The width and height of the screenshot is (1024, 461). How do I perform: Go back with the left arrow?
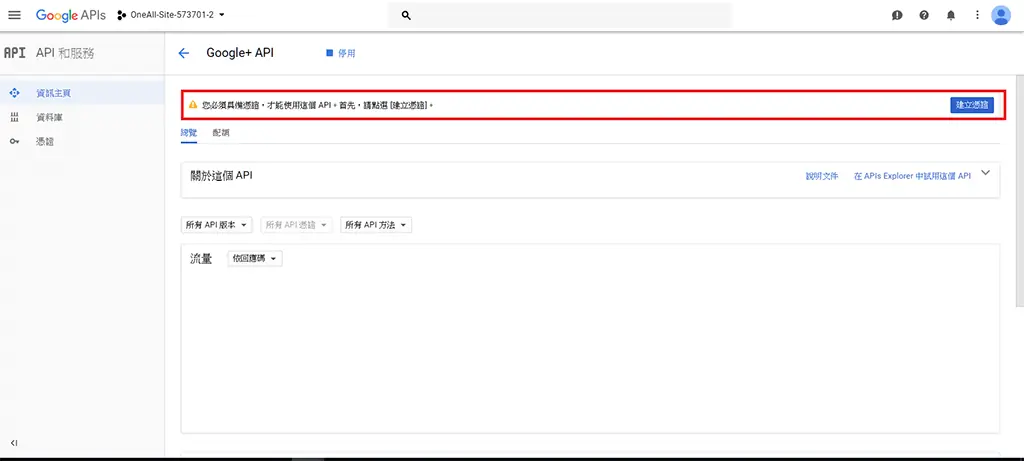(184, 54)
